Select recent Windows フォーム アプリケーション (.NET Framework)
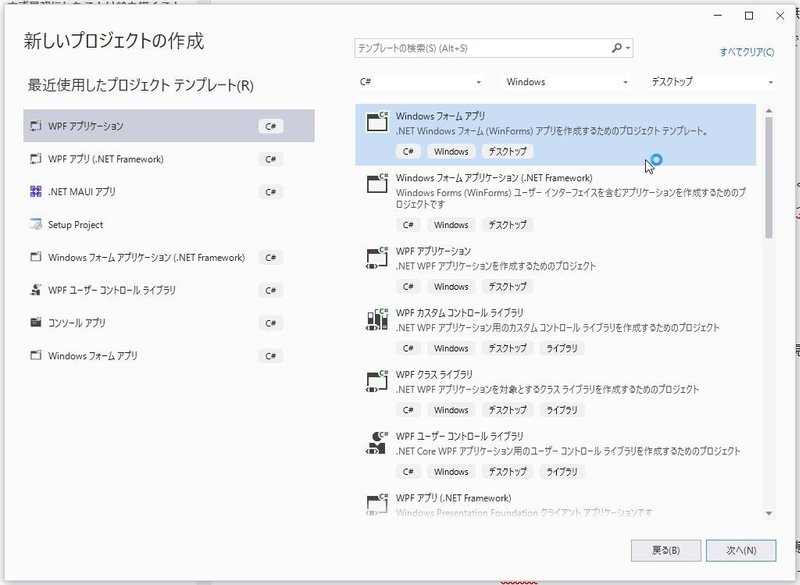Screen dimensions: 800x585 coord(169,257)
